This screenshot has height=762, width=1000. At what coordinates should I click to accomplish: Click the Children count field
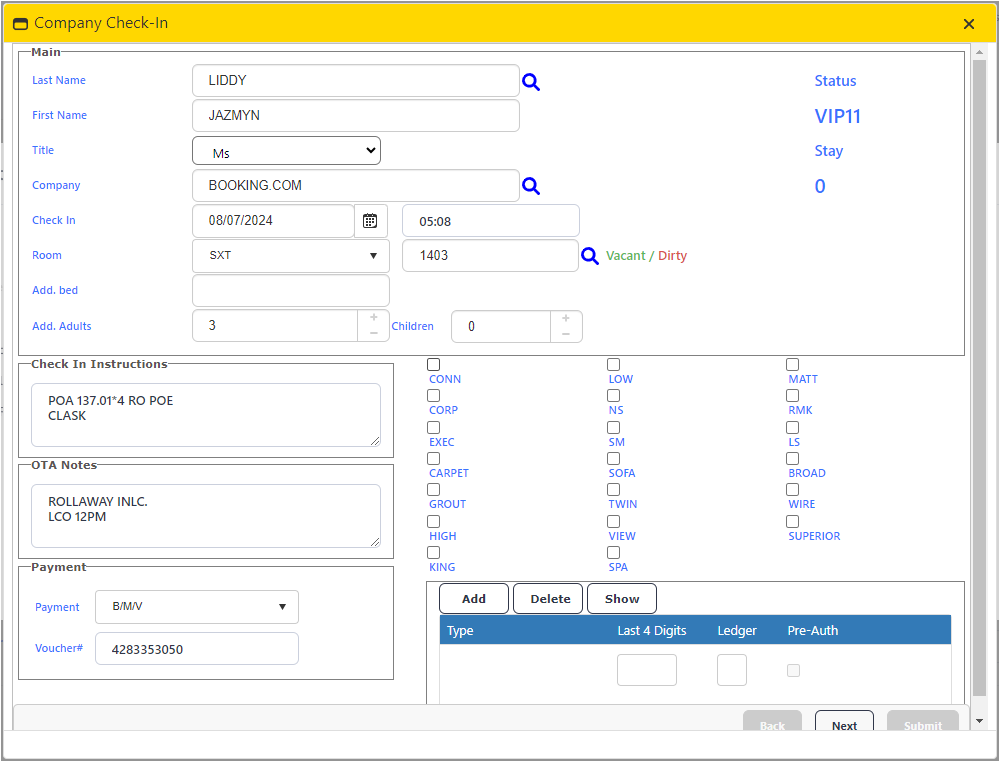point(501,326)
